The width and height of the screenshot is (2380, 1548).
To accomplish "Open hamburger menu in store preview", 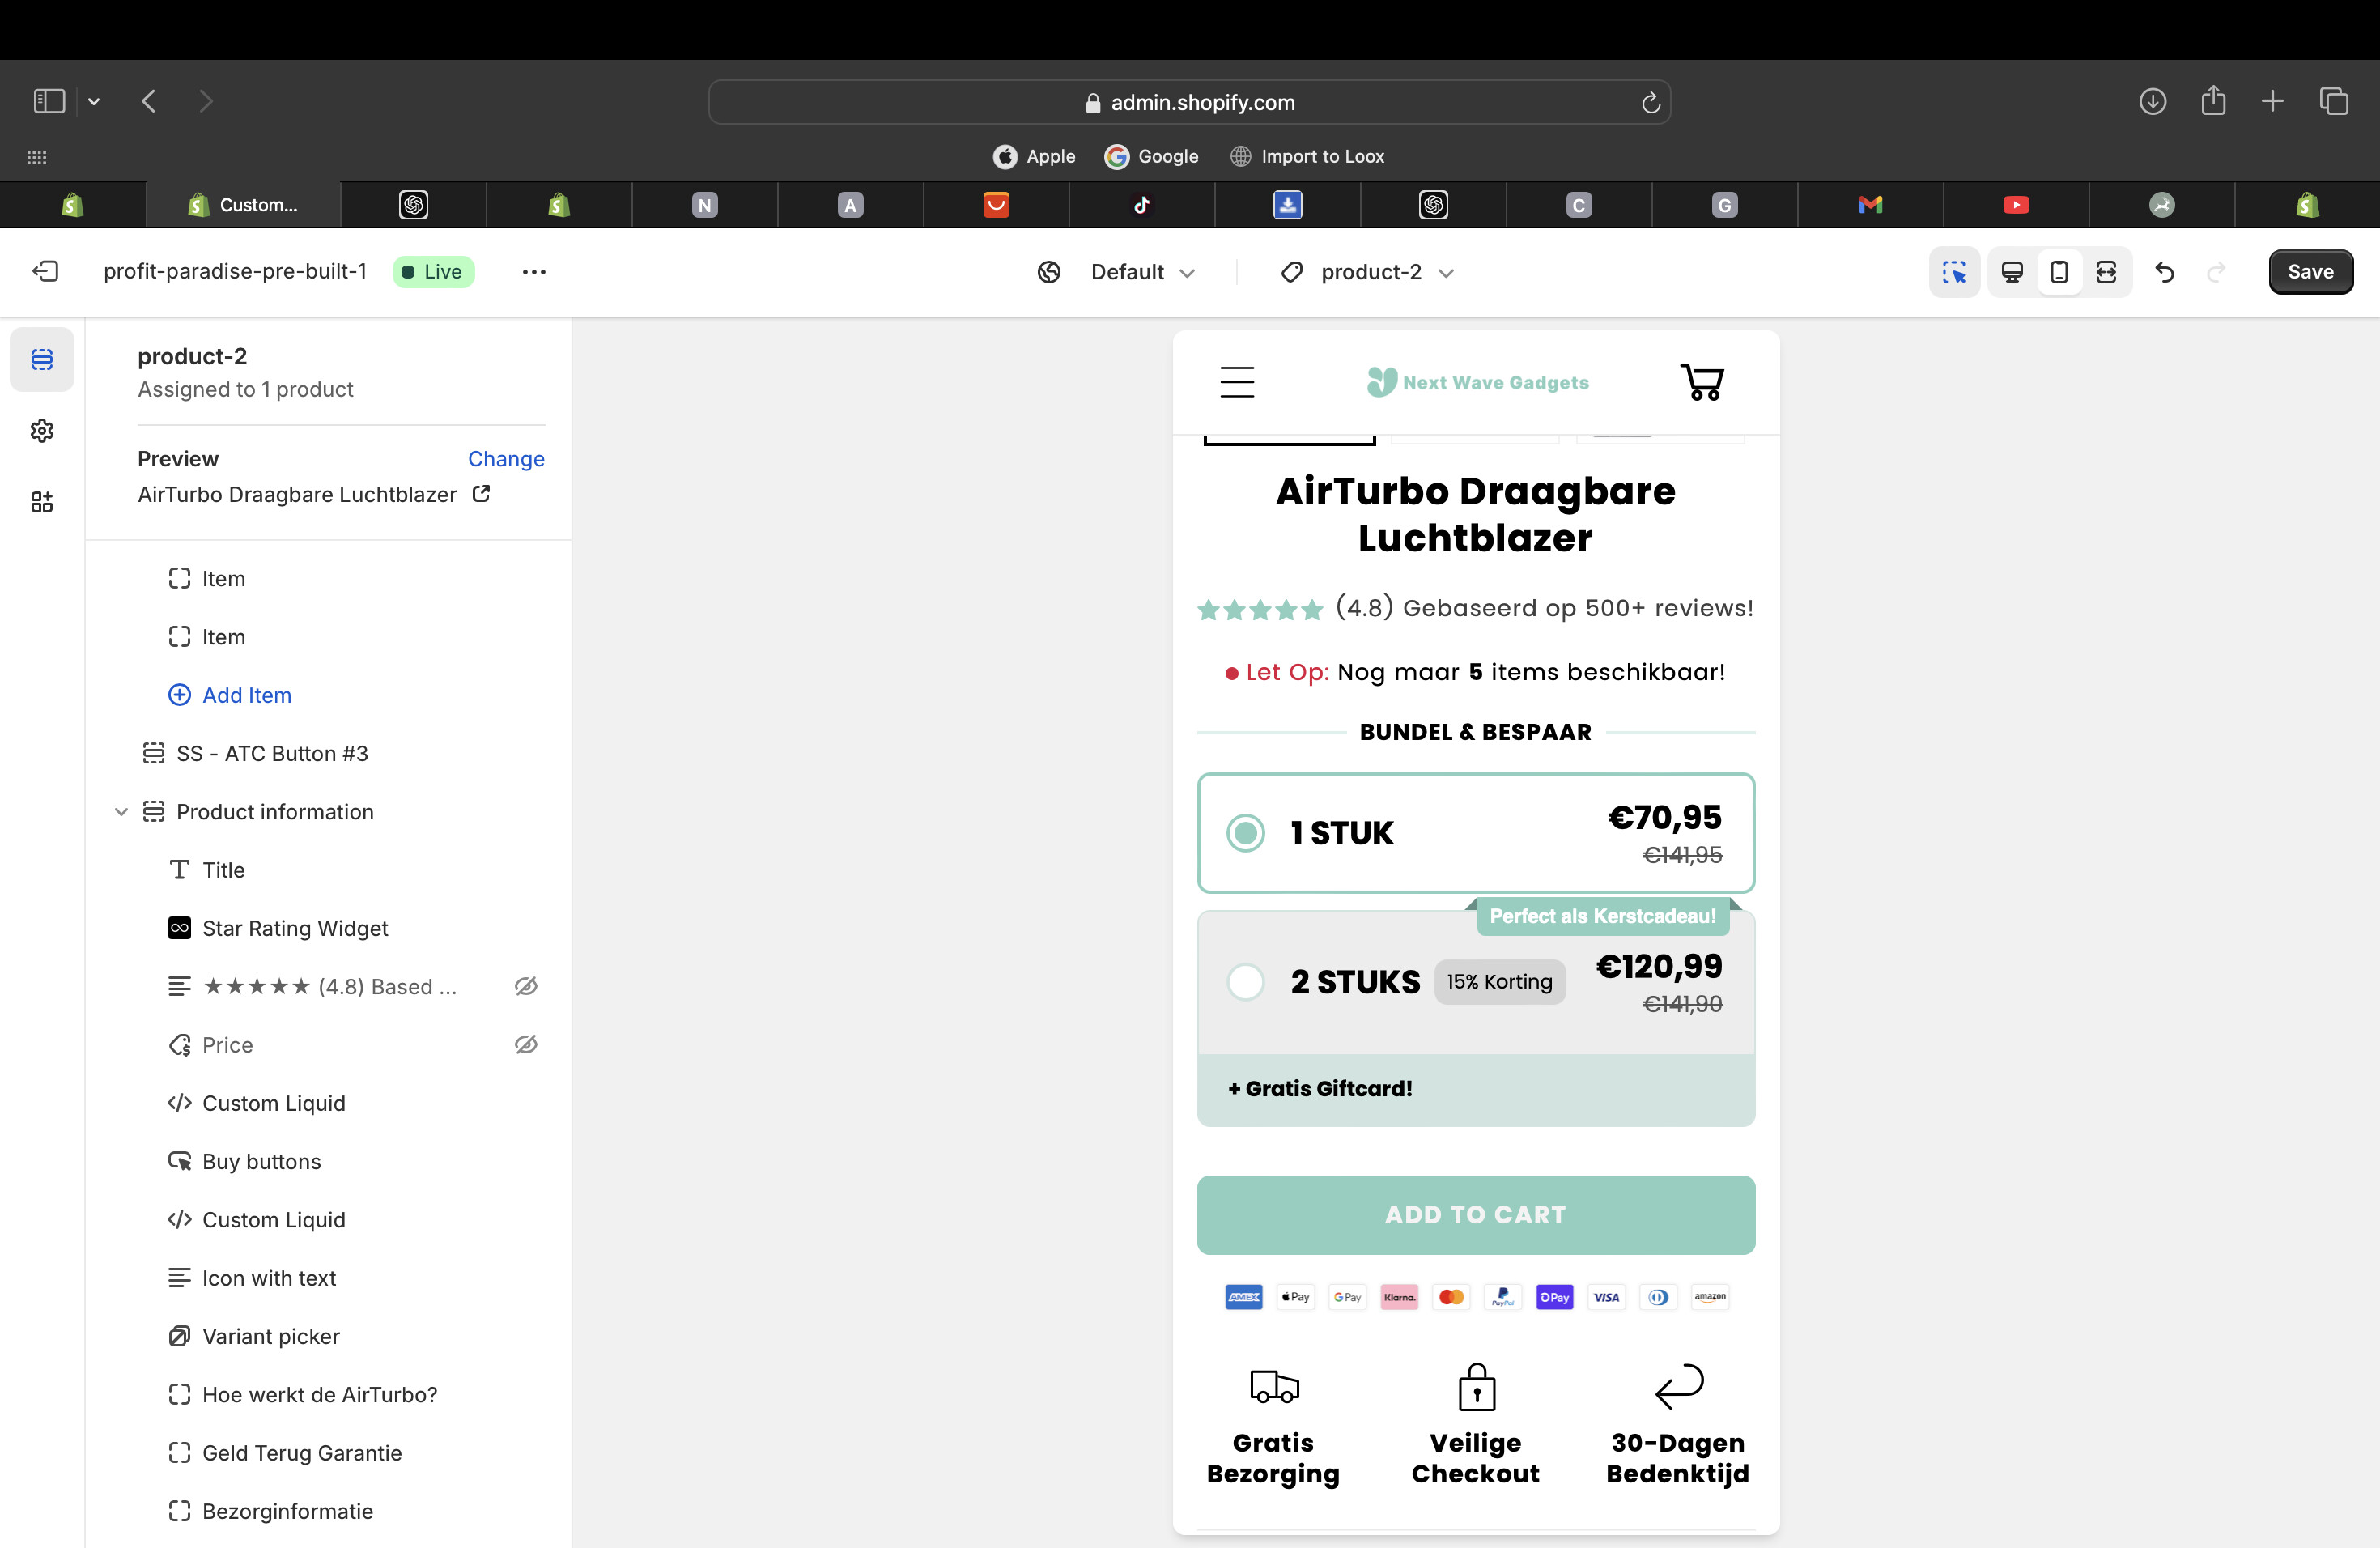I will point(1237,382).
